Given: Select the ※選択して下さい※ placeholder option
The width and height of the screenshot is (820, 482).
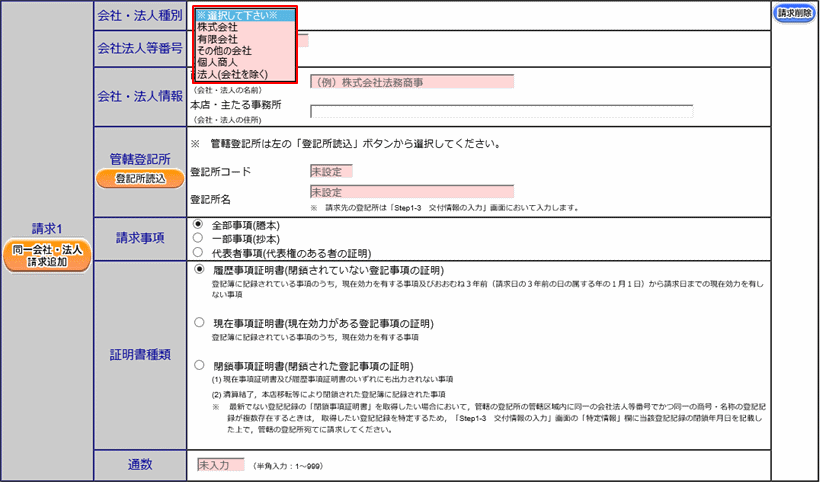Looking at the screenshot, I should pos(245,15).
